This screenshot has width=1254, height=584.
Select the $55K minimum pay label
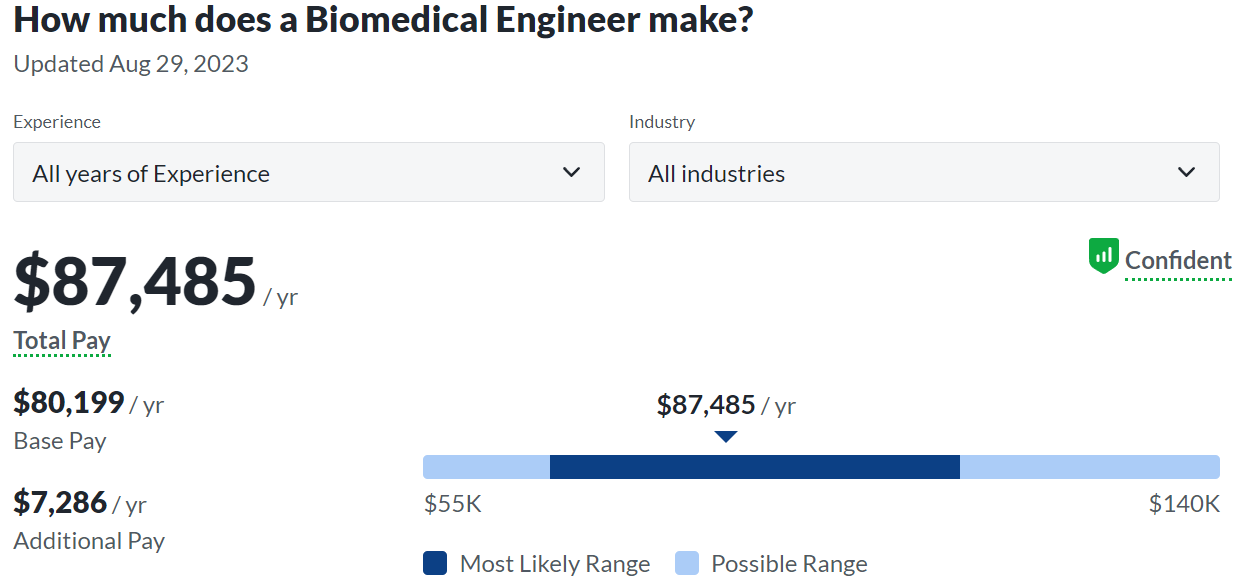[x=453, y=504]
